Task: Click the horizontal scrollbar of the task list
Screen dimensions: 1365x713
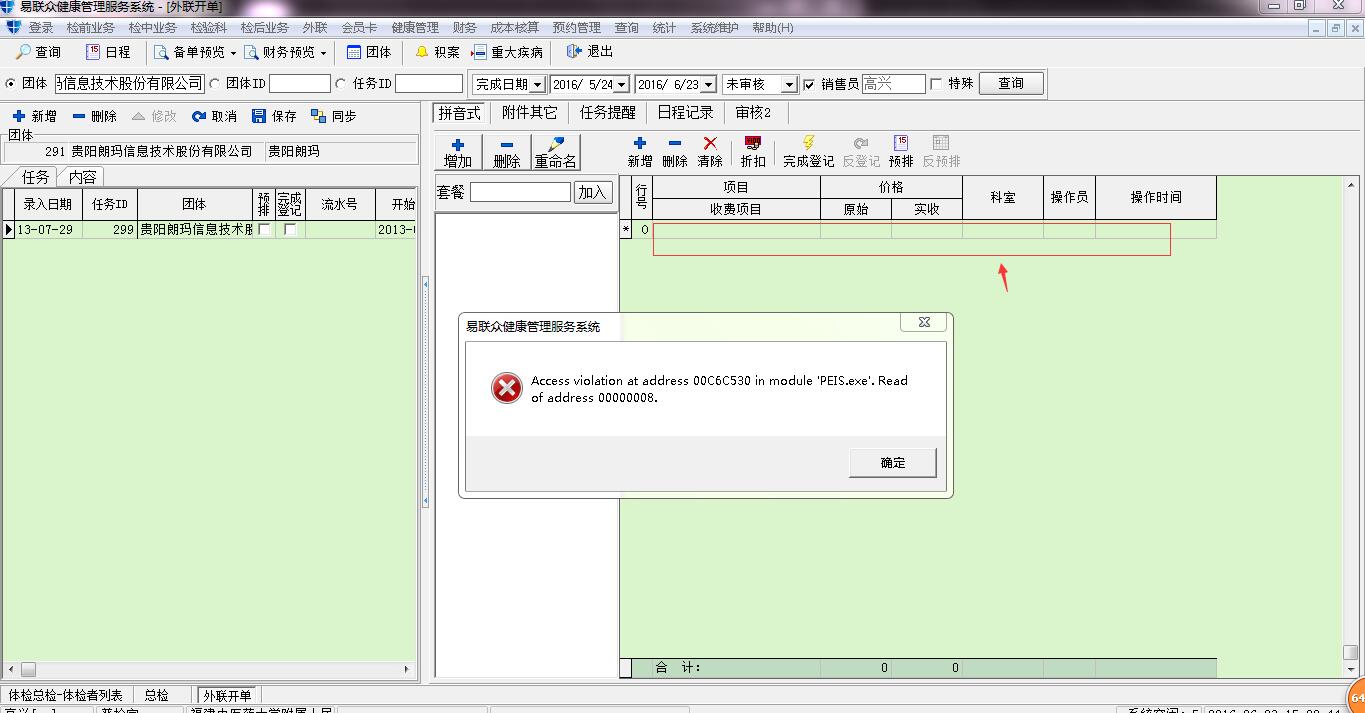Action: pyautogui.click(x=210, y=669)
